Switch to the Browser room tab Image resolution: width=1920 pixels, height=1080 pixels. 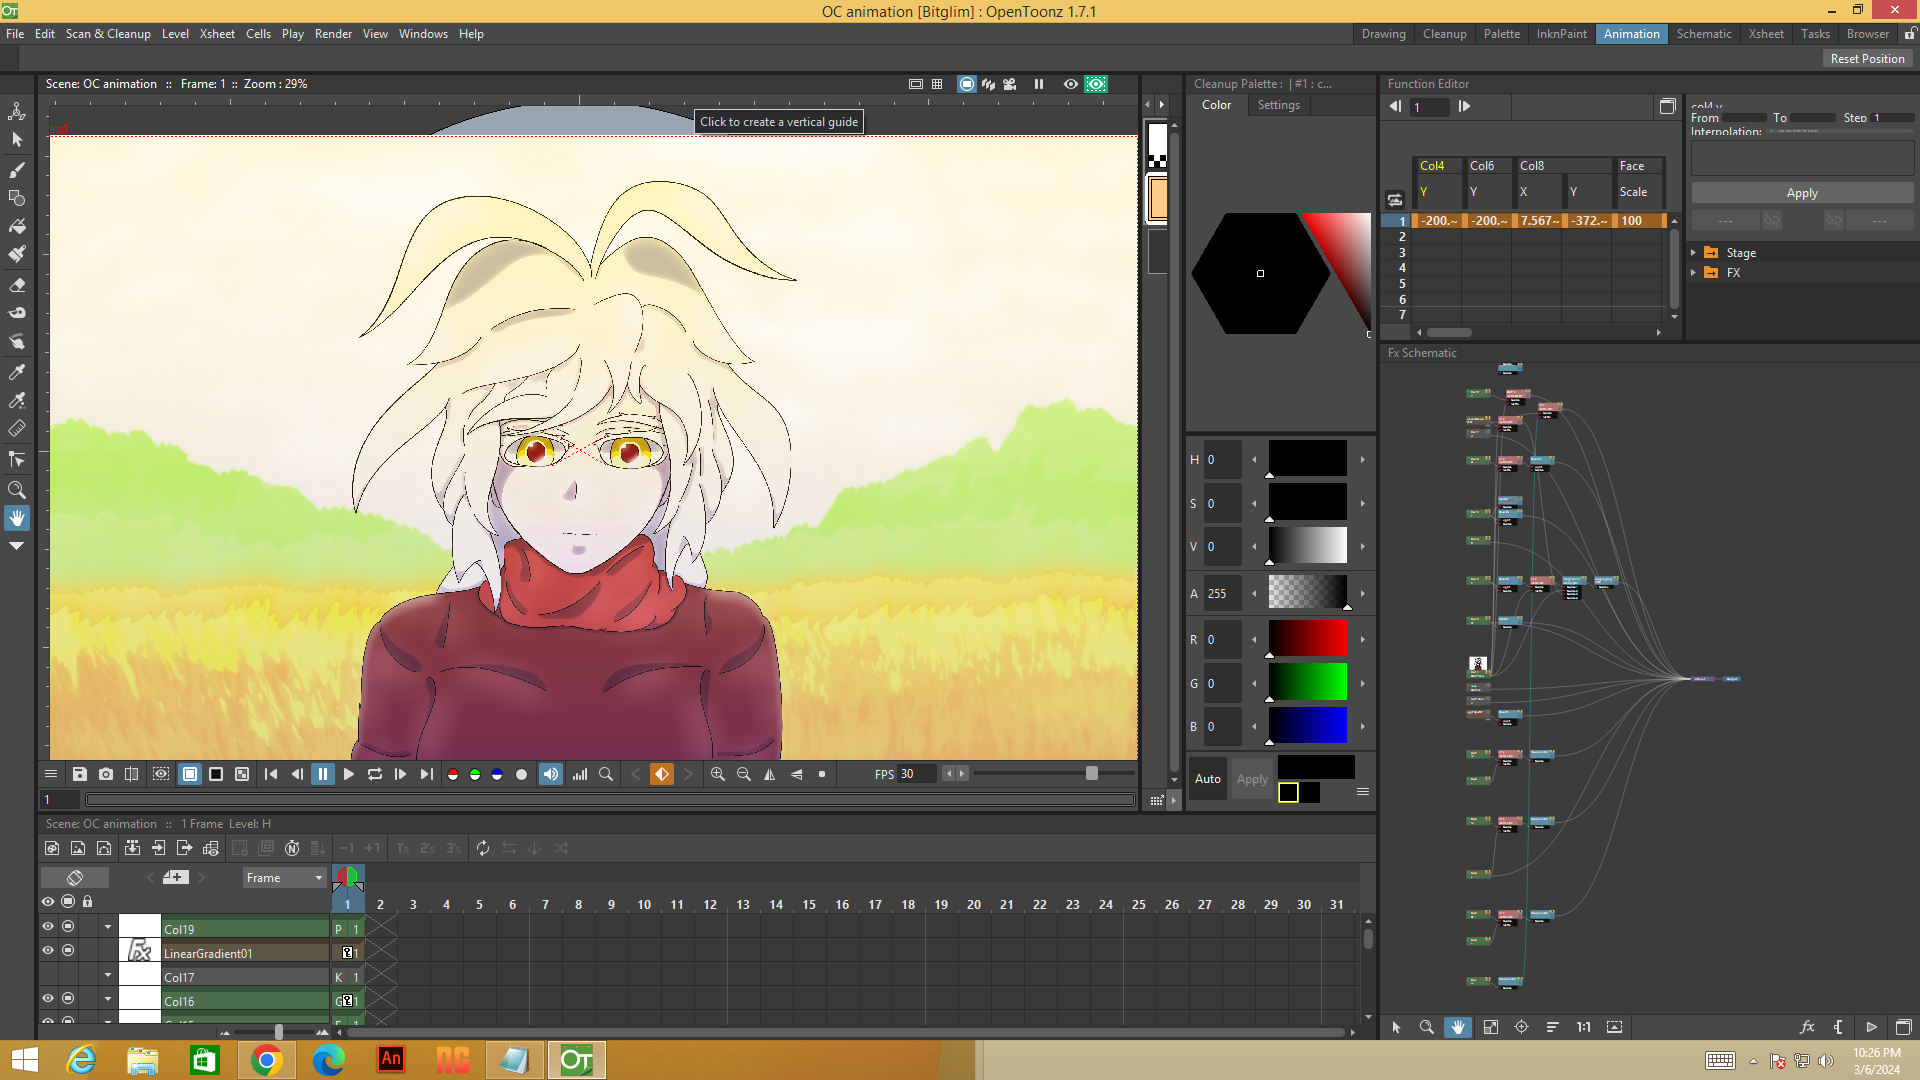(1868, 34)
